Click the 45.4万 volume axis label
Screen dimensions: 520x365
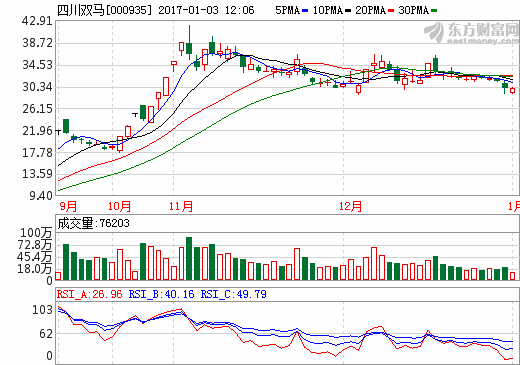[35, 257]
